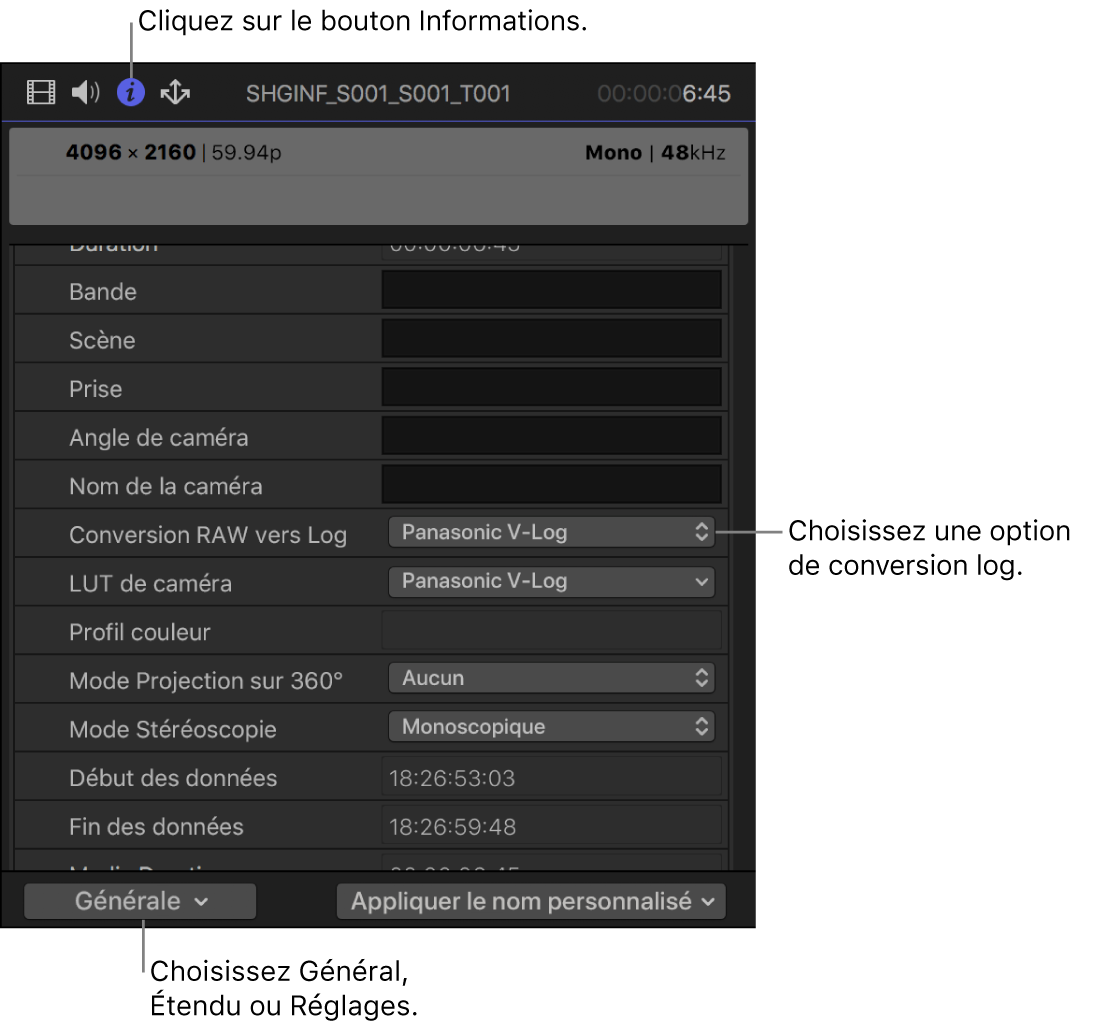This screenshot has height=1027, width=1099.
Task: Expand the LUT de caméra menu
Action: (x=551, y=581)
